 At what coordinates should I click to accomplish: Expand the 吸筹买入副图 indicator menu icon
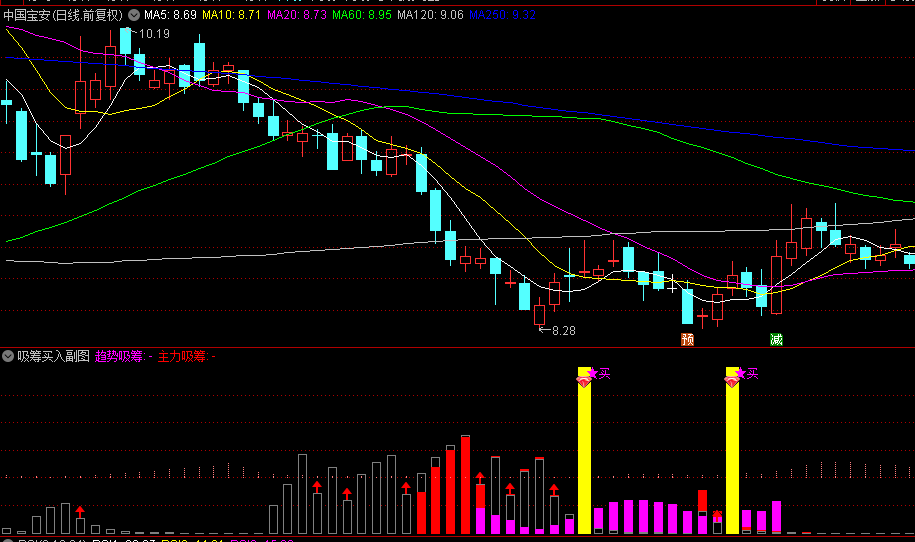point(8,356)
